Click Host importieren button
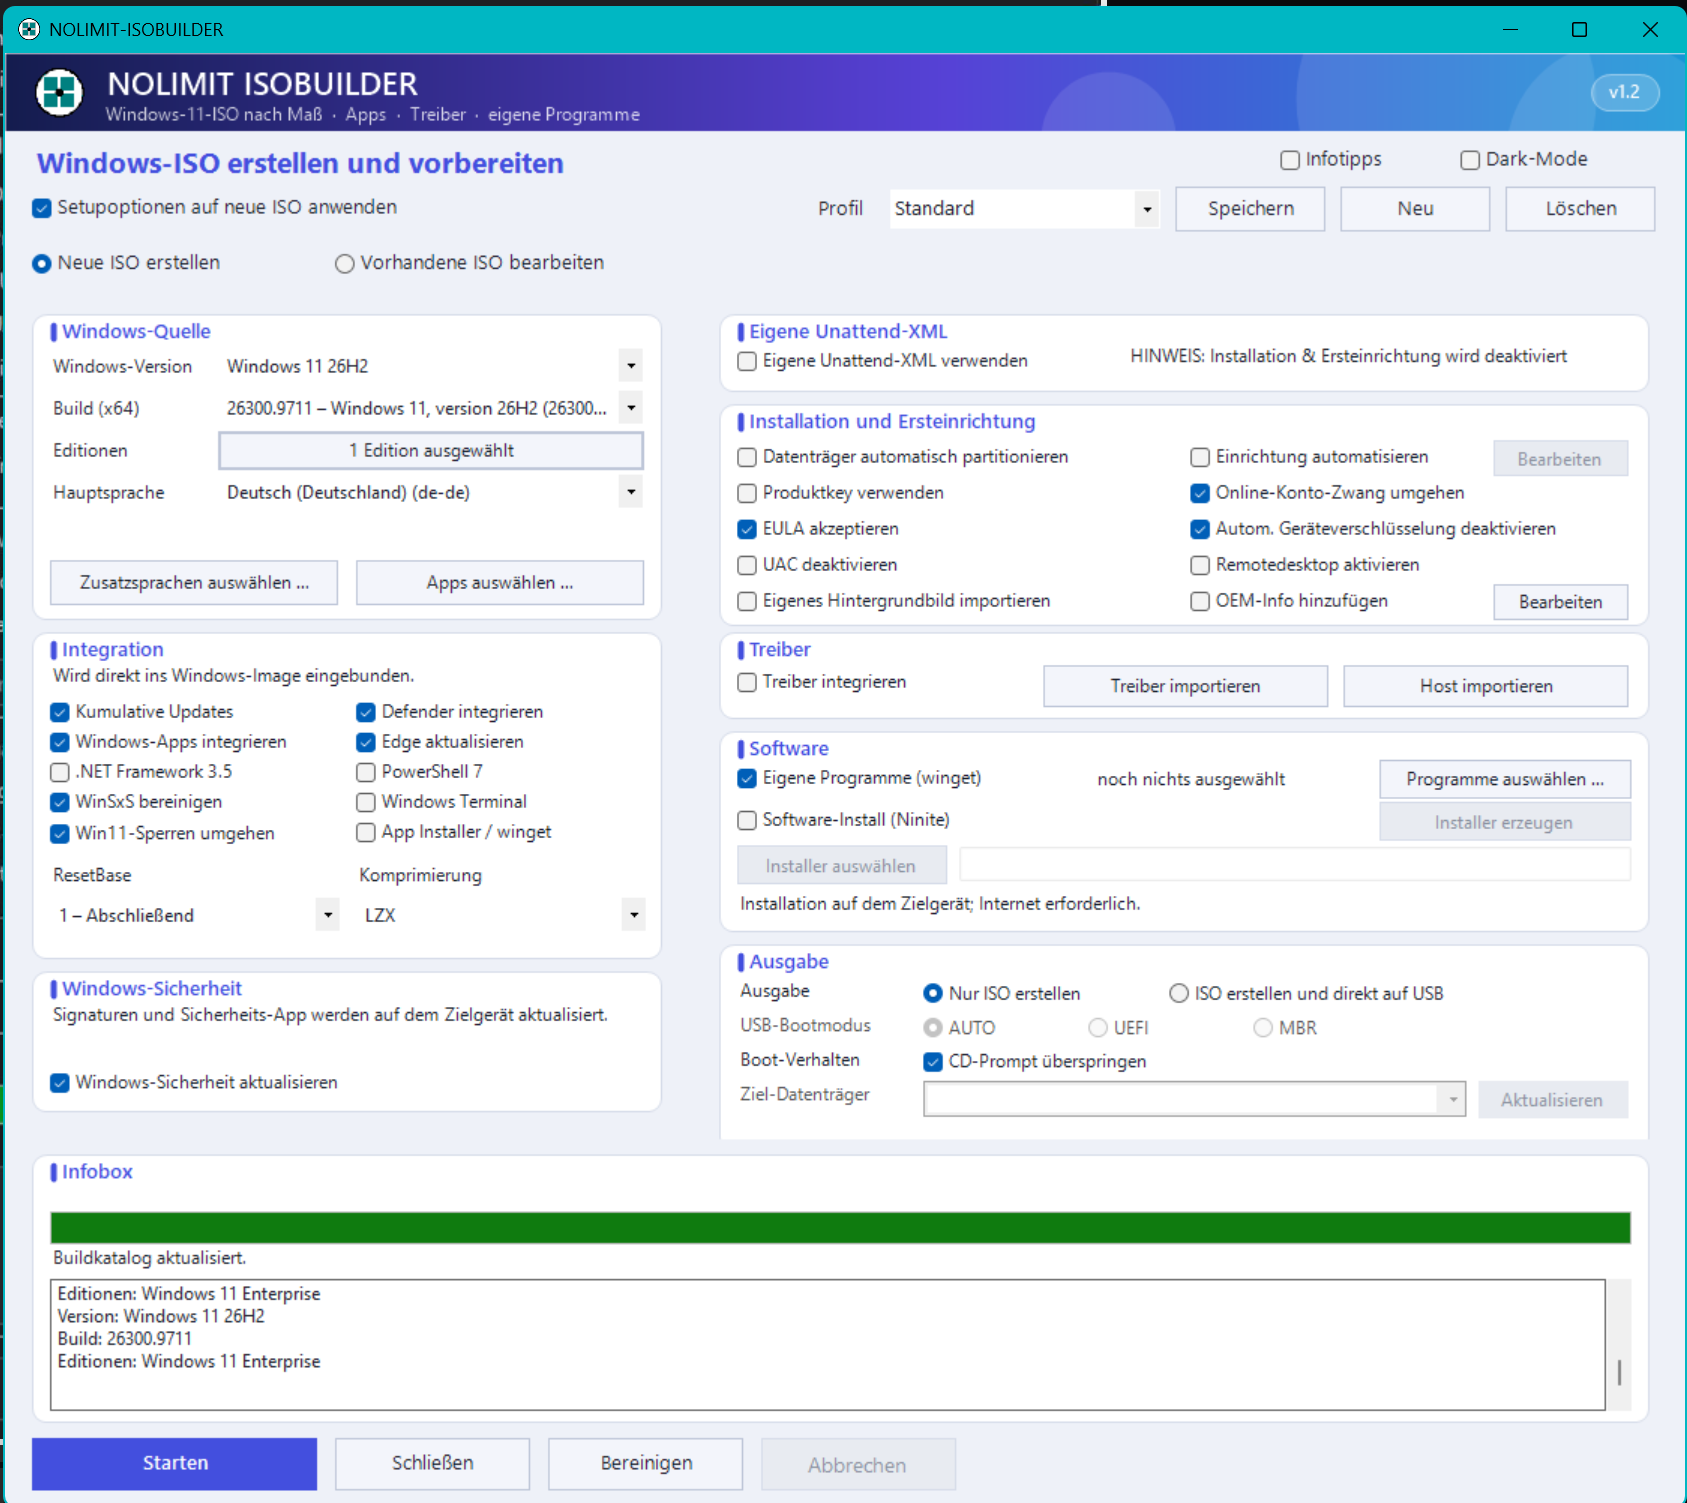Viewport: 1687px width, 1503px height. (x=1486, y=686)
